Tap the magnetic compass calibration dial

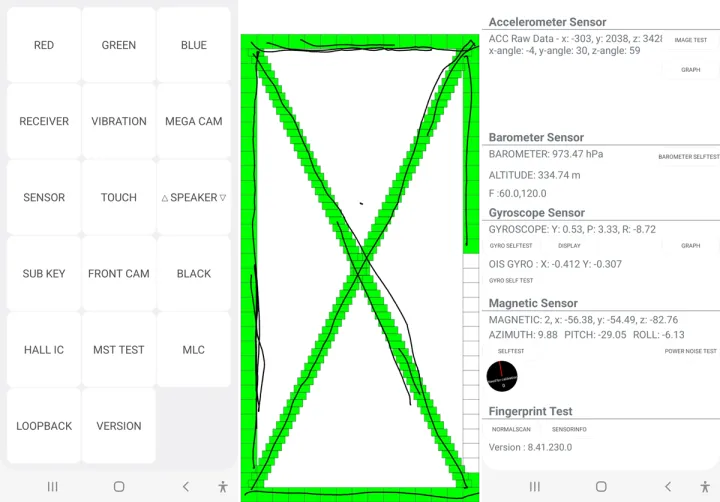click(x=502, y=376)
